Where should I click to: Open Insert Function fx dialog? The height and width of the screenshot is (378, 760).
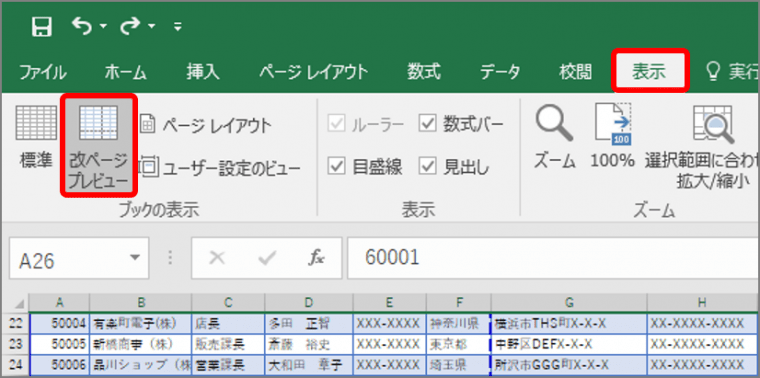316,258
